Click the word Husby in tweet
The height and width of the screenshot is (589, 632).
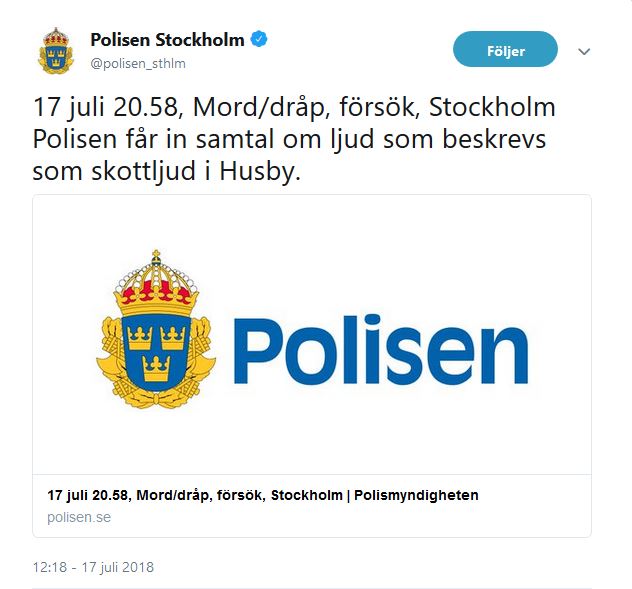(260, 172)
